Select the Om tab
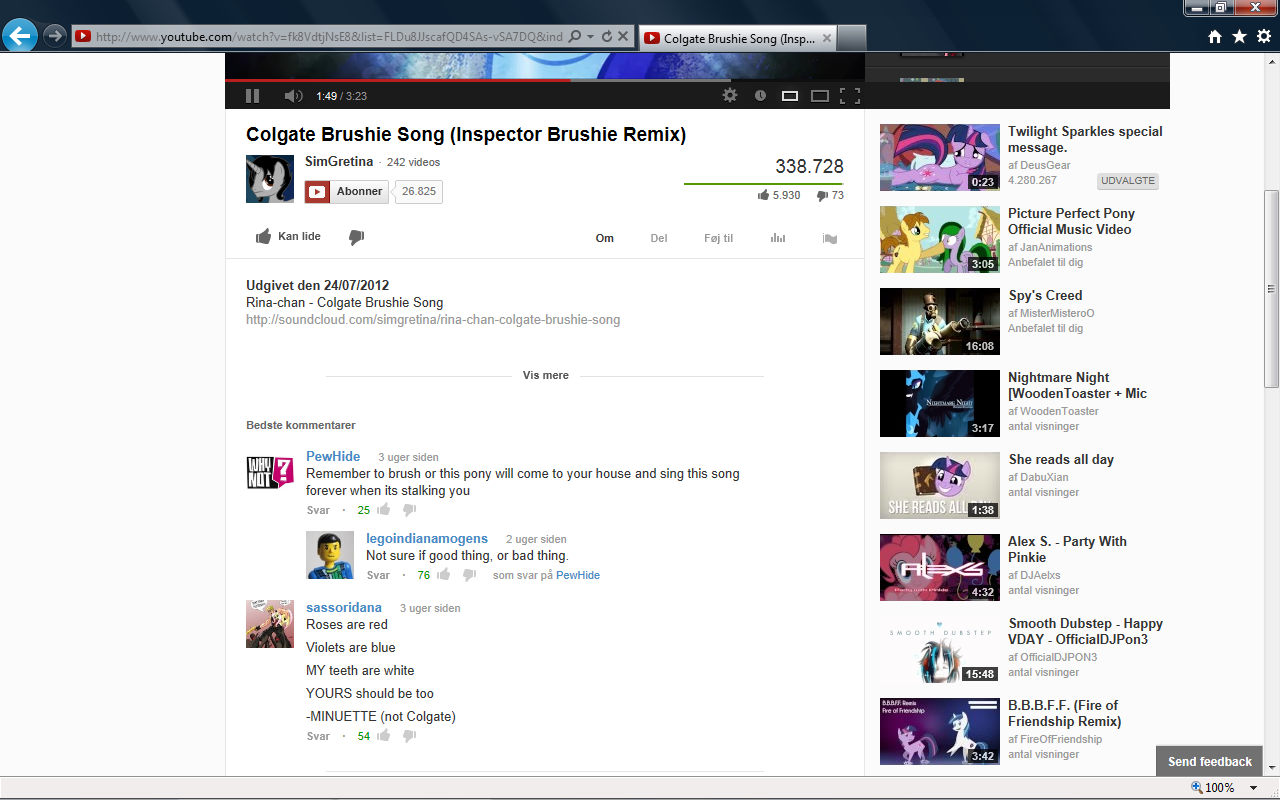The height and width of the screenshot is (800, 1280). pos(605,238)
